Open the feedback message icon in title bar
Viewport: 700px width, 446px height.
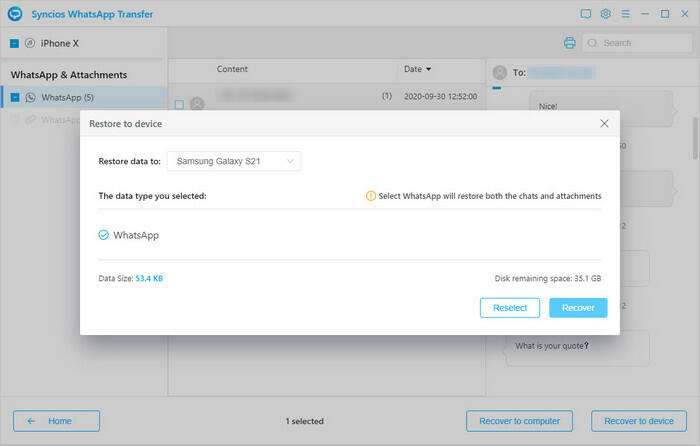[x=586, y=14]
